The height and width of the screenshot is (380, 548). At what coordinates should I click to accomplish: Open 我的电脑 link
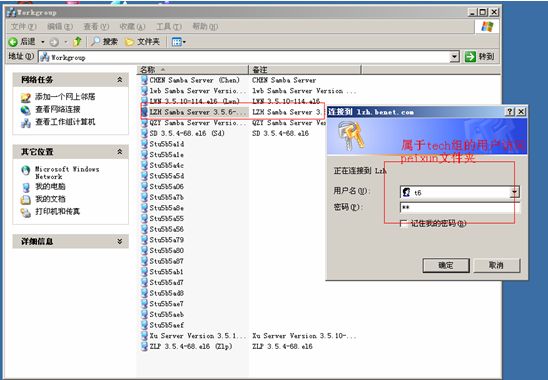click(x=50, y=186)
